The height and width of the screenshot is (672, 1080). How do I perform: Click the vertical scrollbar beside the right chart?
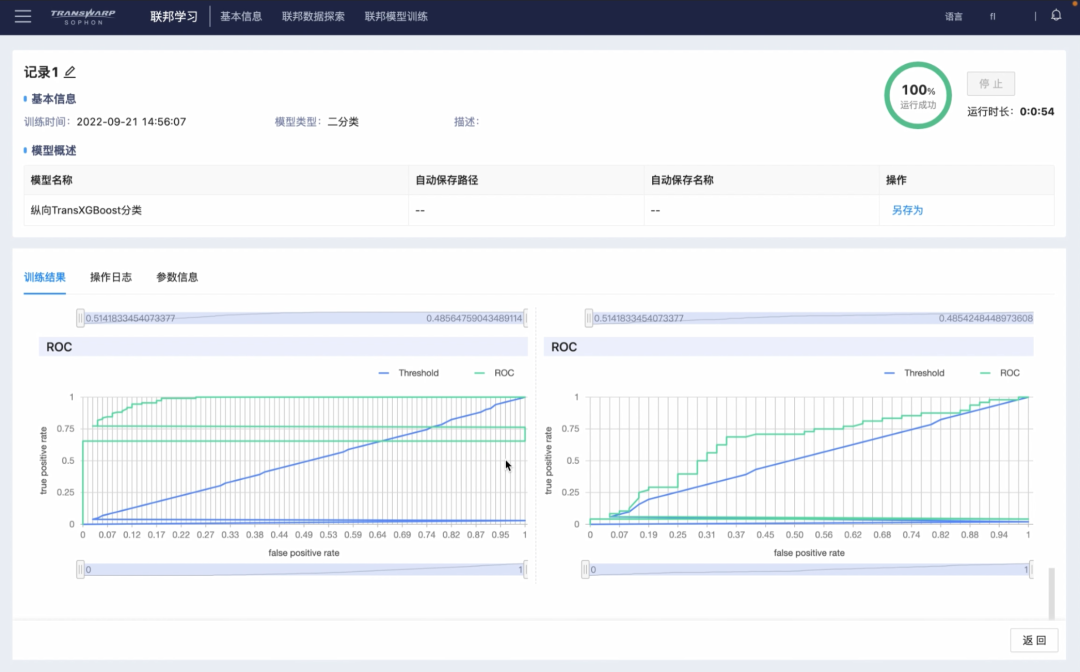(x=1051, y=594)
